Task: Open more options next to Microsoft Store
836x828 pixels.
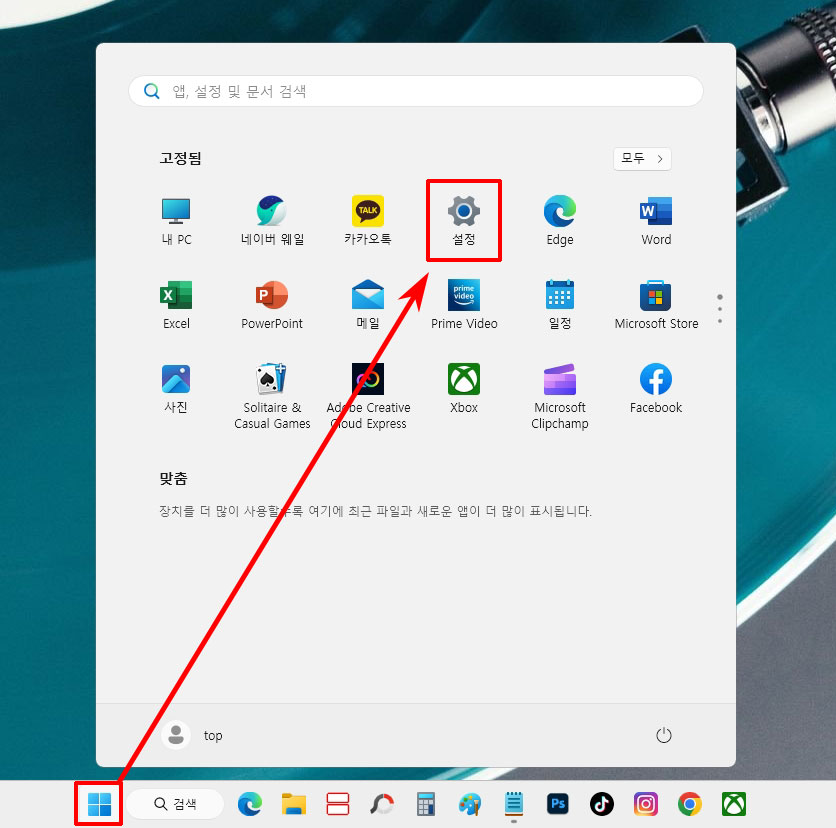Action: tap(720, 308)
